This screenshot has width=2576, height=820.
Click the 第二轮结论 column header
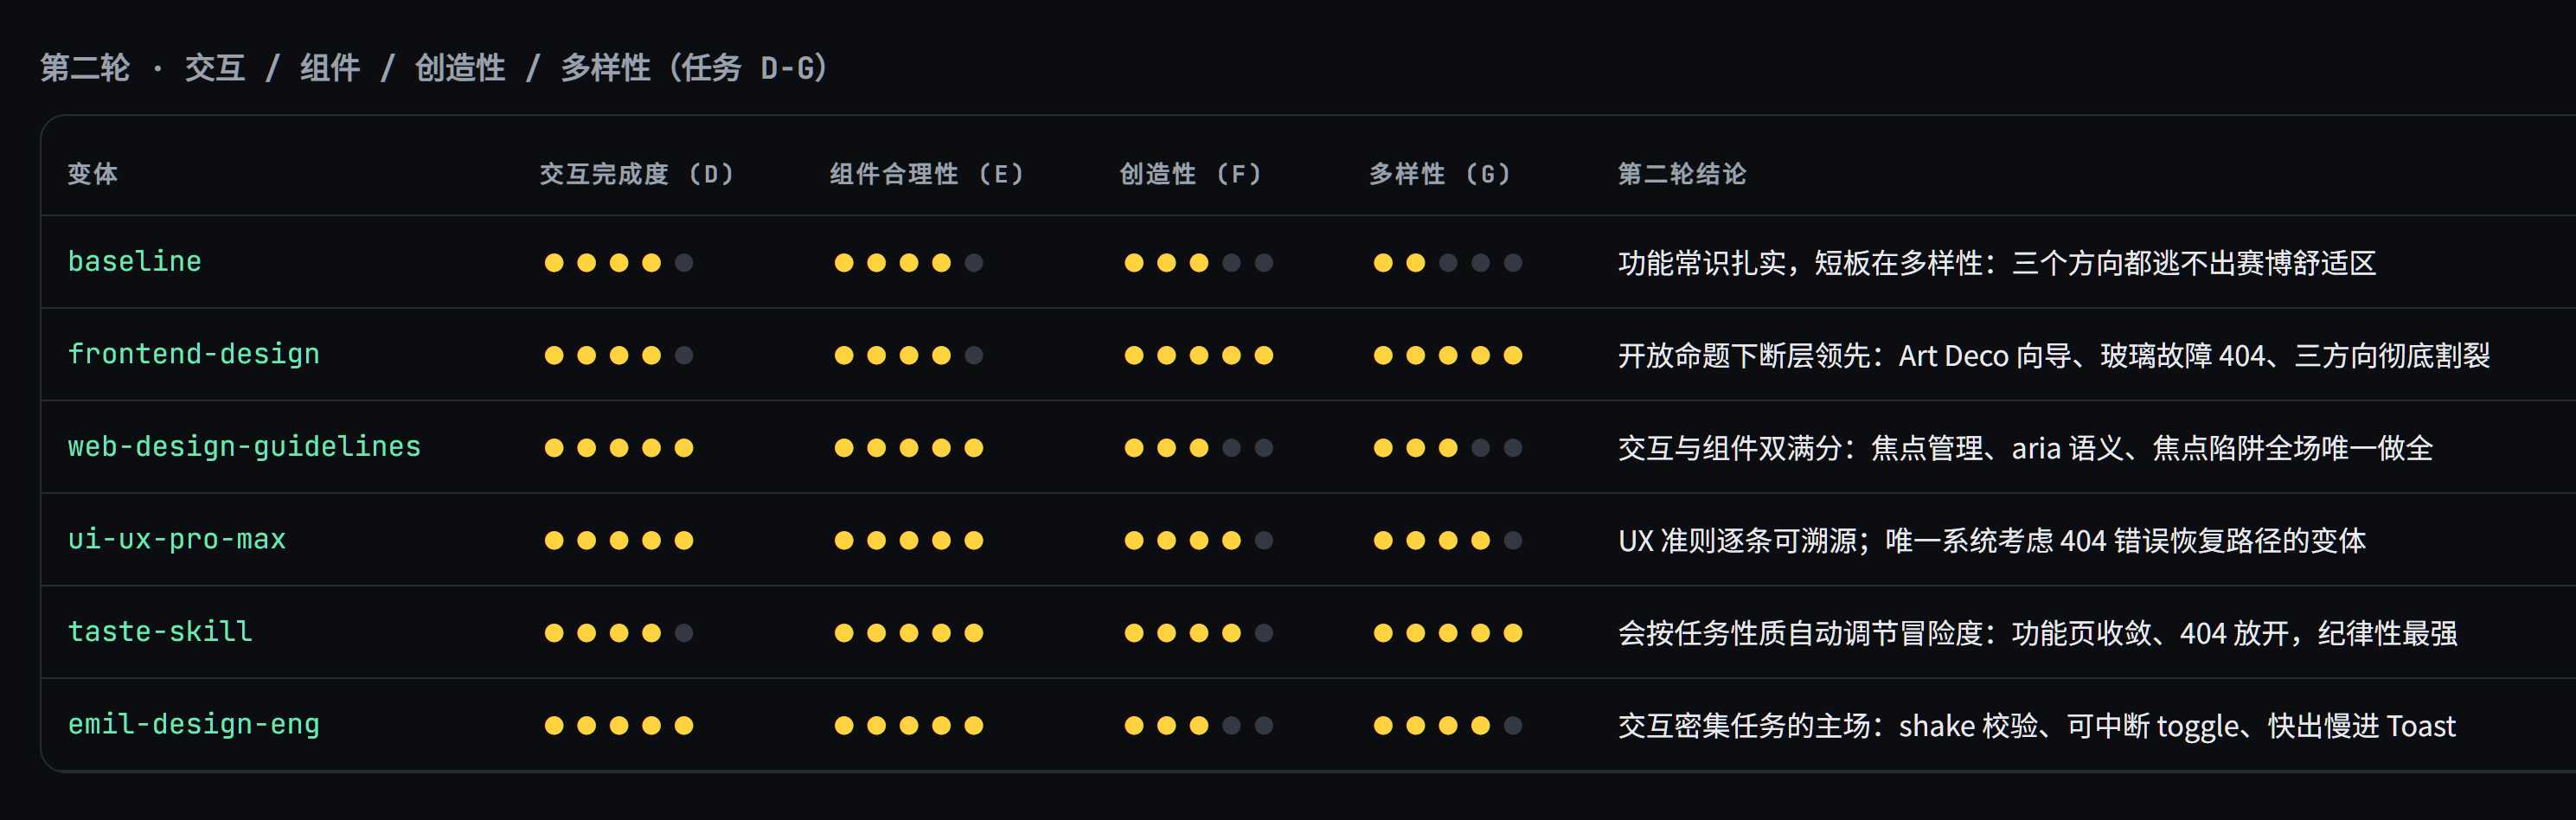click(x=1682, y=174)
